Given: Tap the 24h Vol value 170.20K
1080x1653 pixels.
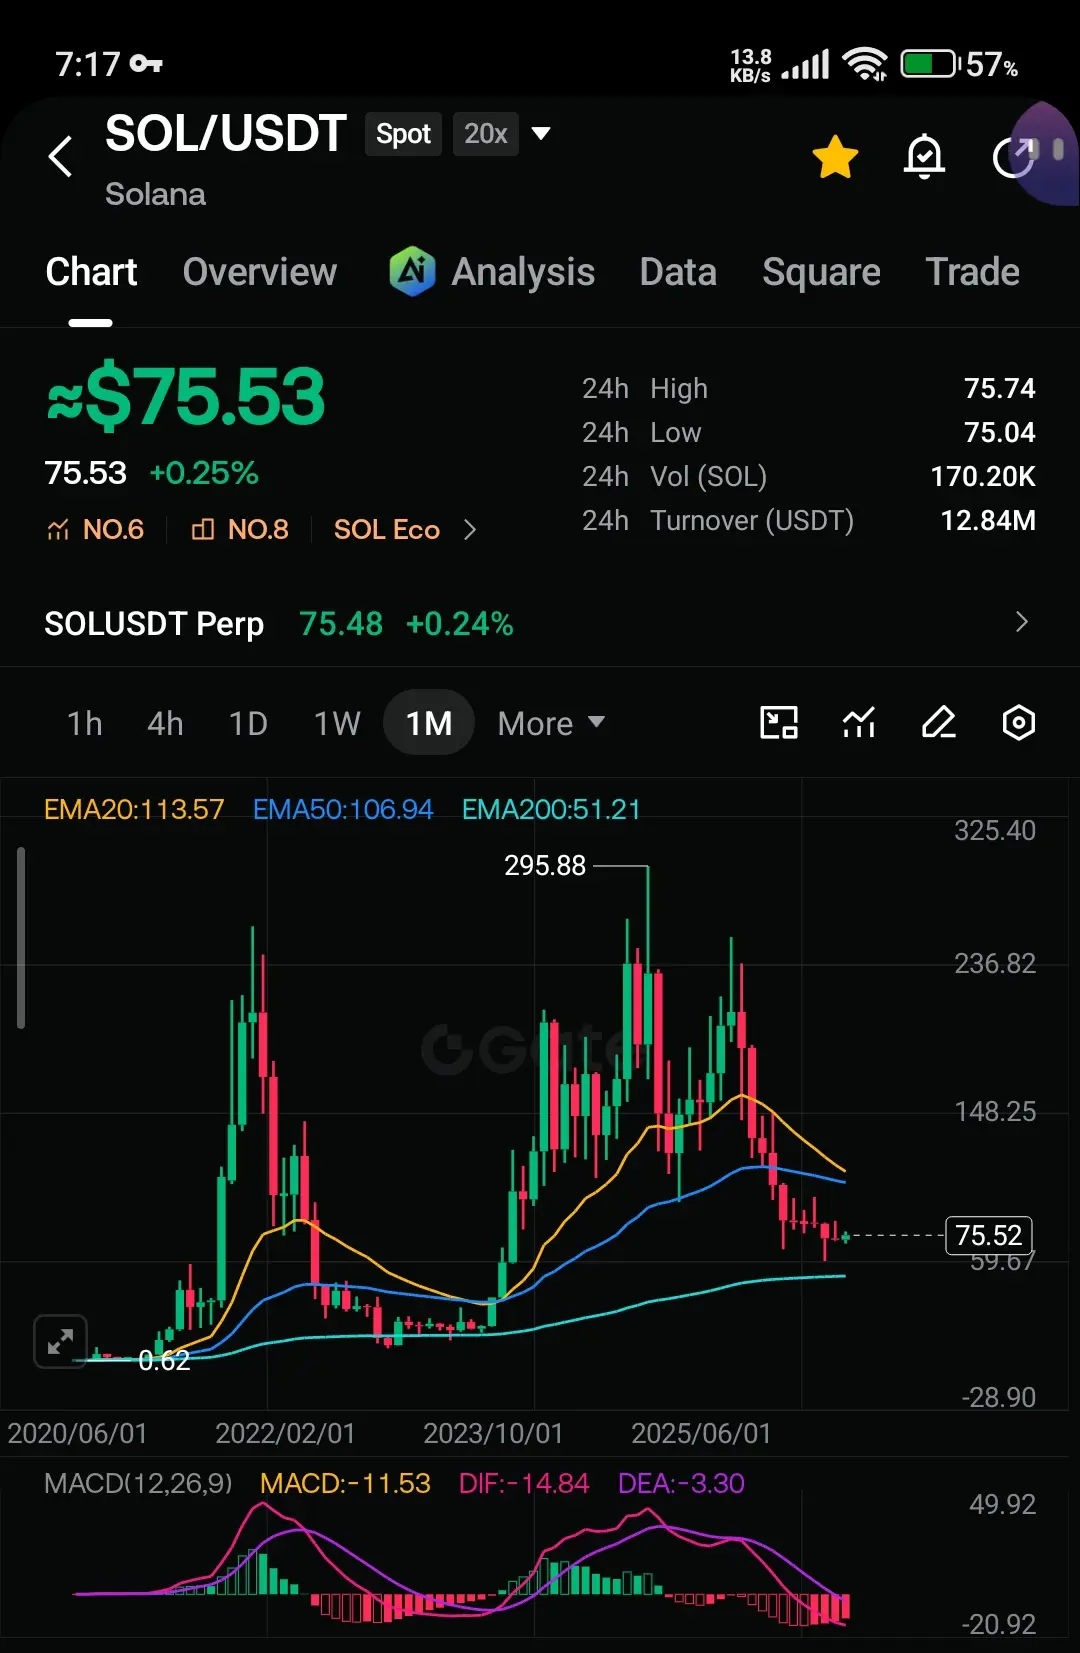Looking at the screenshot, I should 983,476.
